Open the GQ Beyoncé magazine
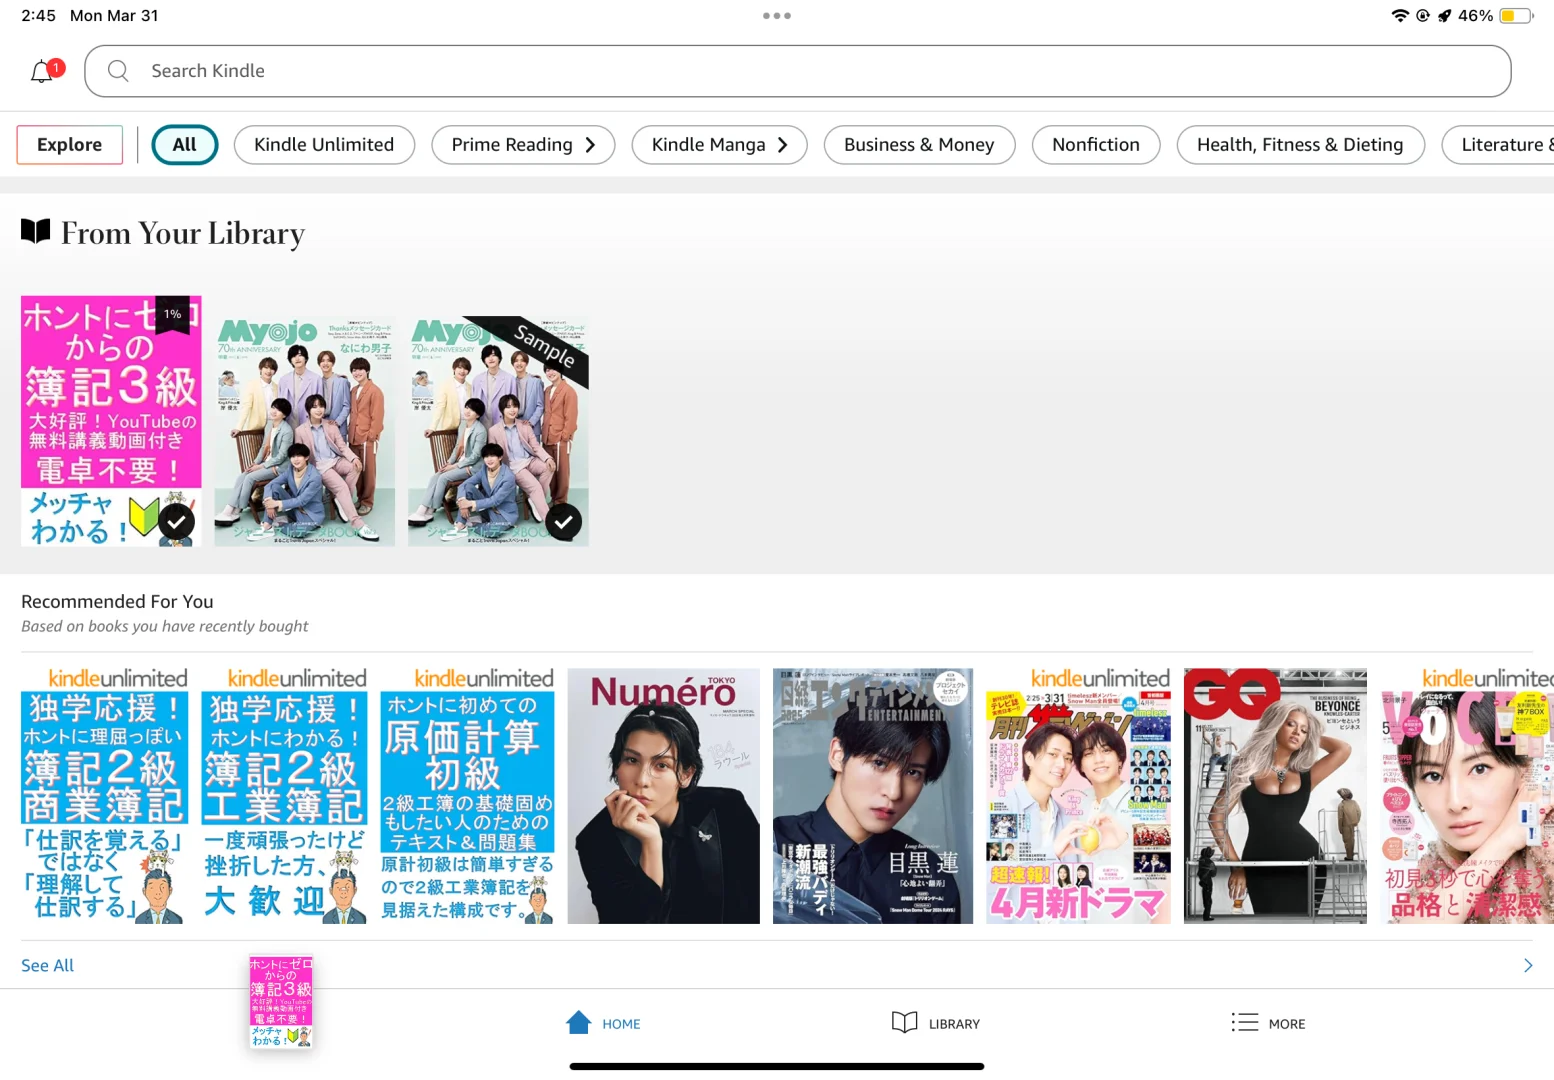 point(1275,796)
